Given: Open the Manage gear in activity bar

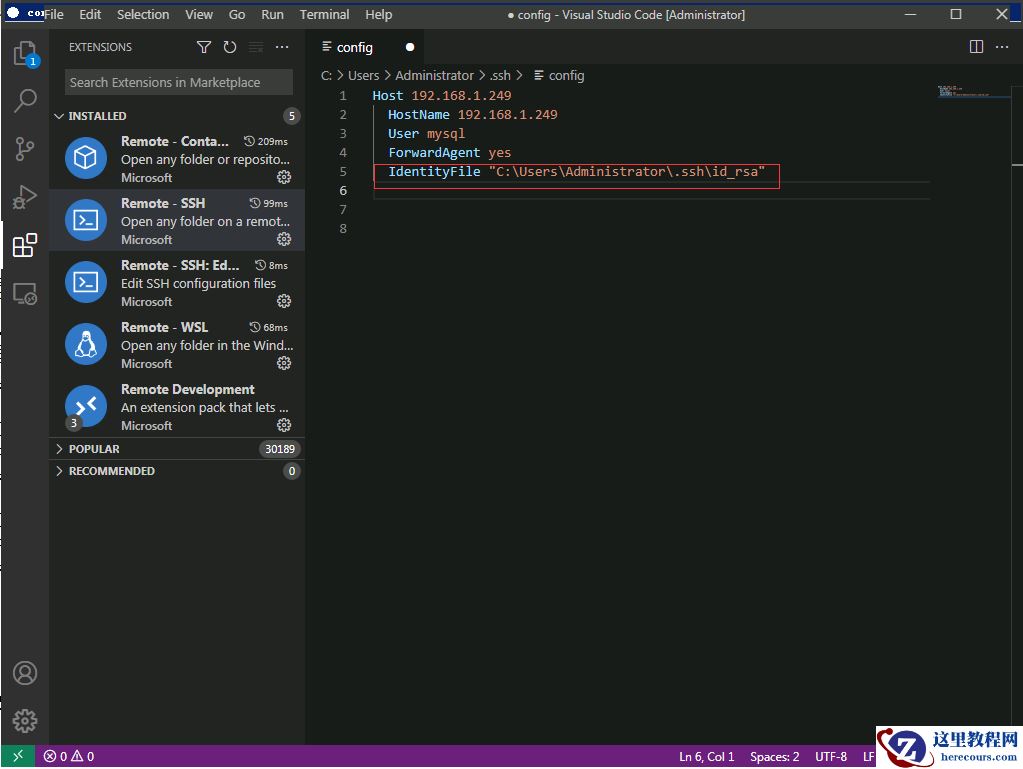Looking at the screenshot, I should (x=25, y=720).
